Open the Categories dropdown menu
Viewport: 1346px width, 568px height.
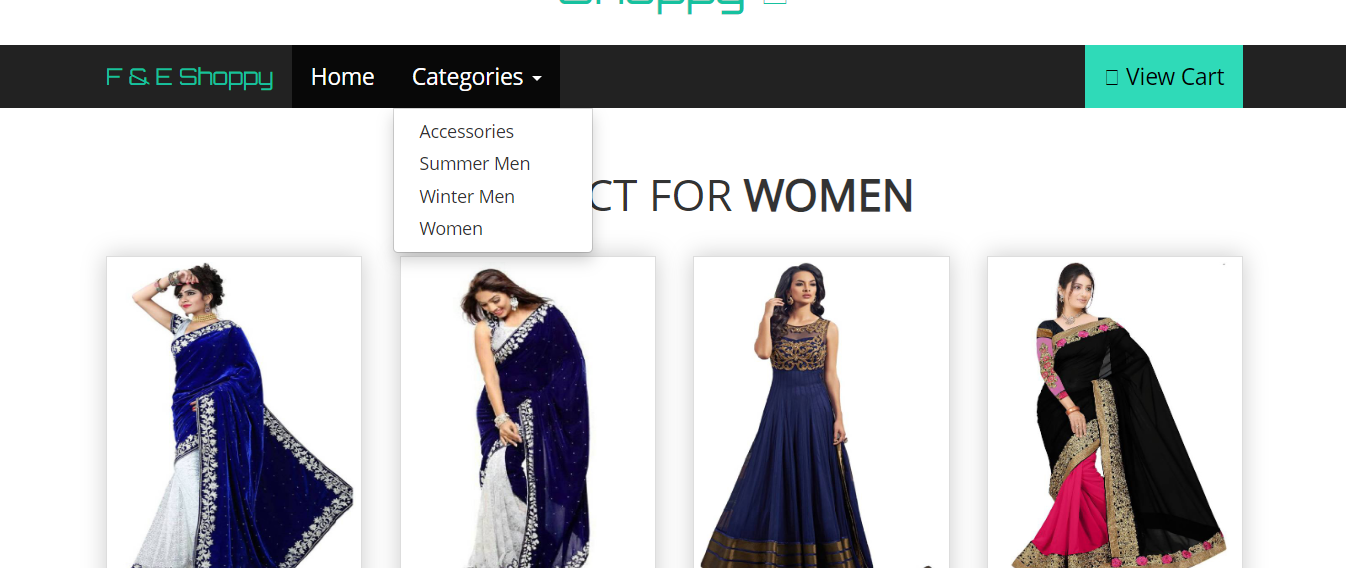476,77
